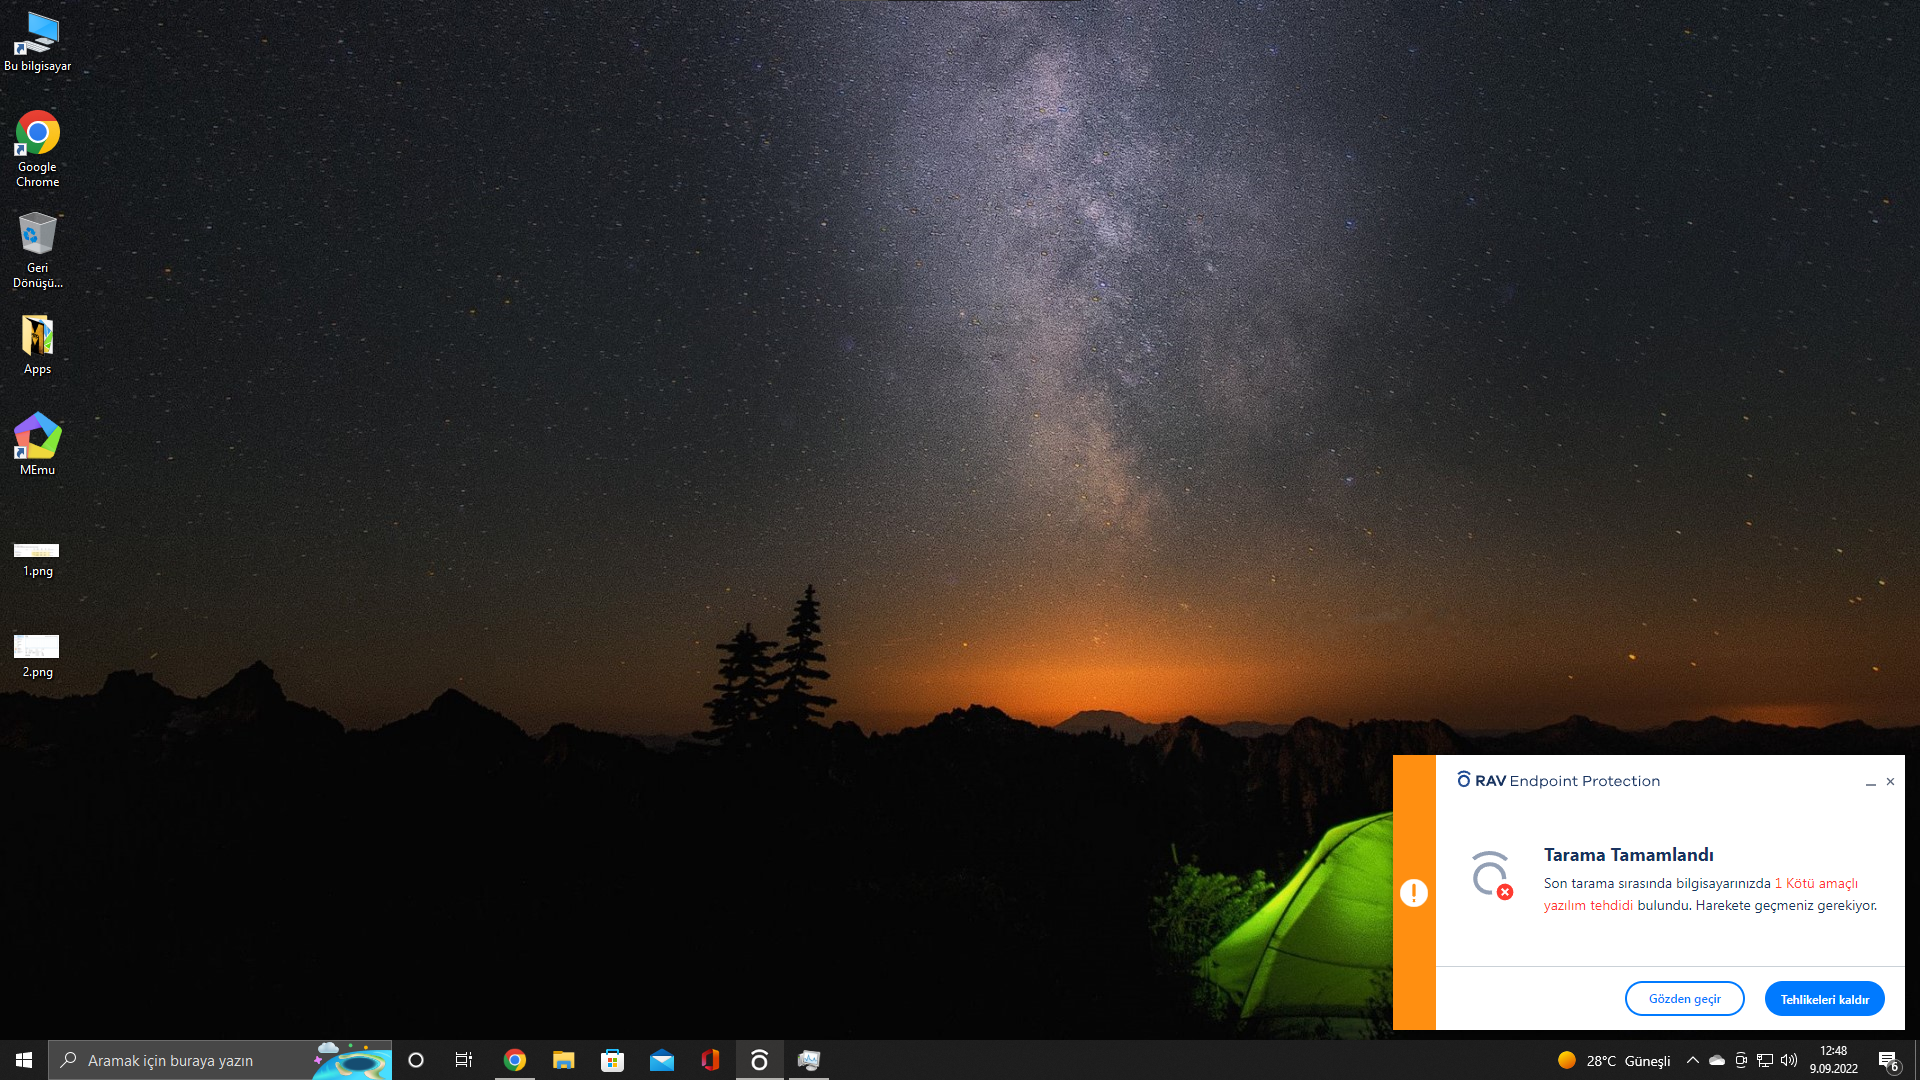Open Microsoft Store from the taskbar

tap(612, 1060)
